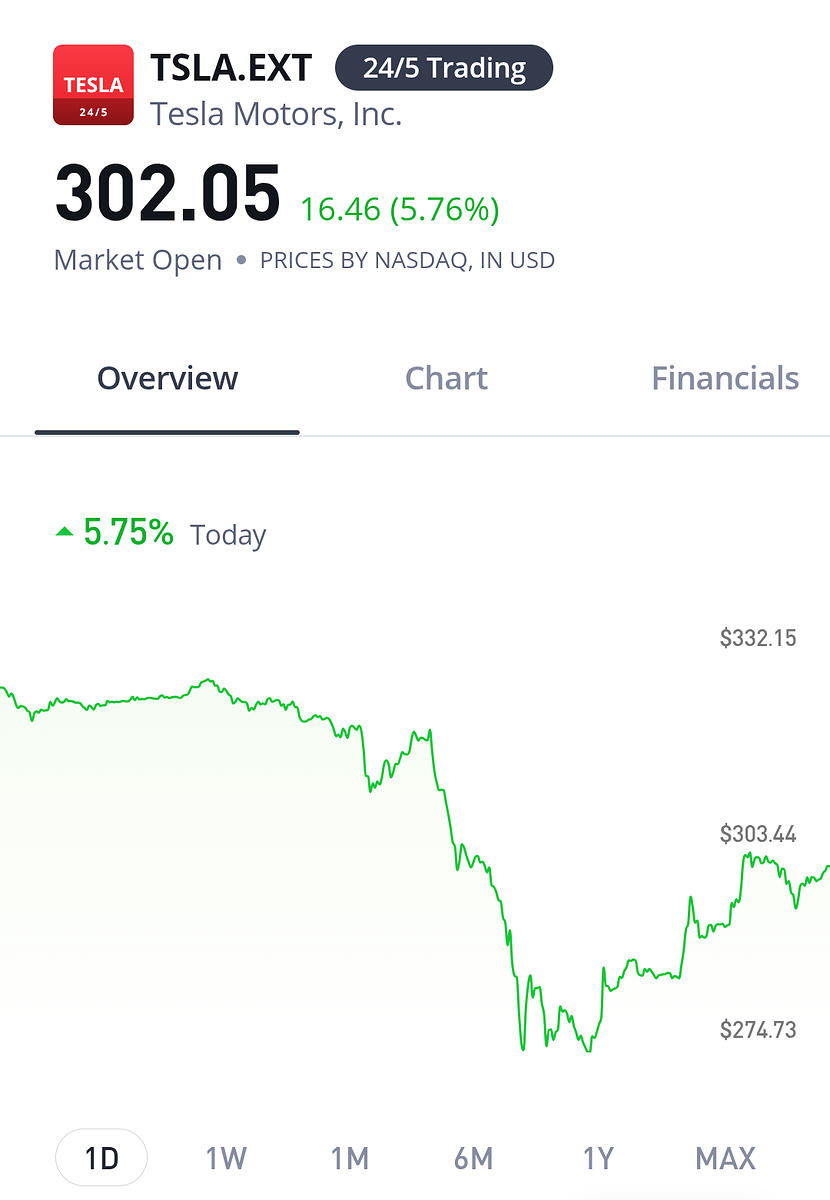Image resolution: width=830 pixels, height=1200 pixels.
Task: Set chart range to 6M
Action: point(474,1159)
